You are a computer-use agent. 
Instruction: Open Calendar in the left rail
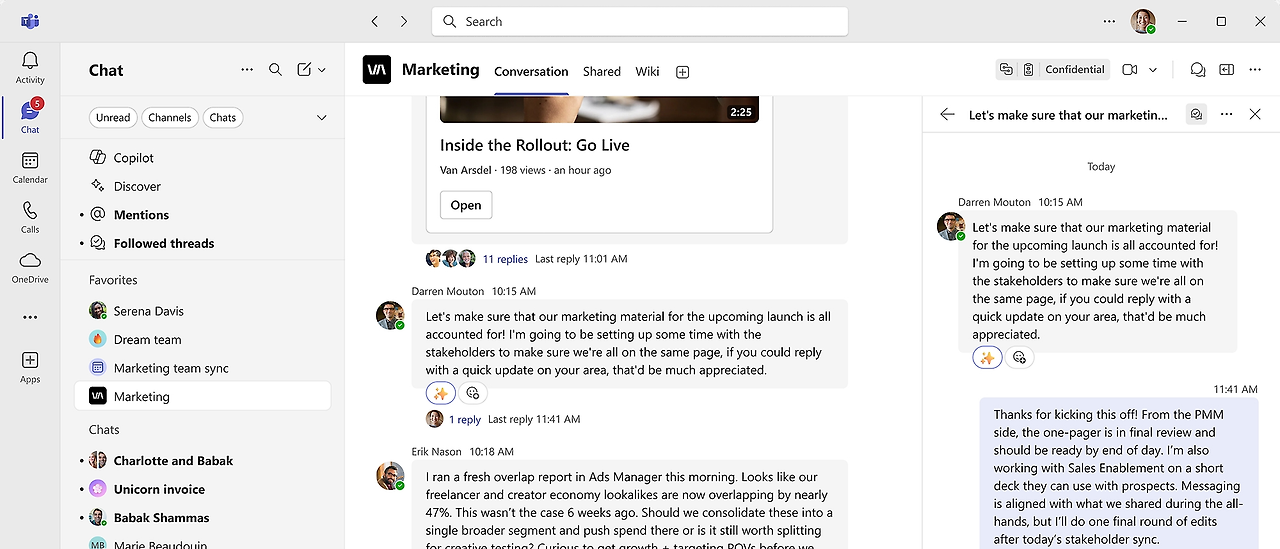30,167
